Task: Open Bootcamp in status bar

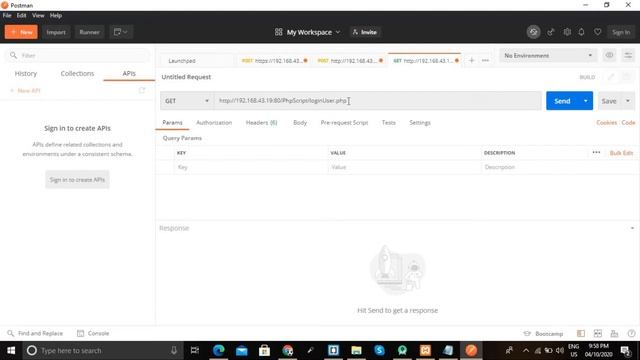Action: point(543,333)
